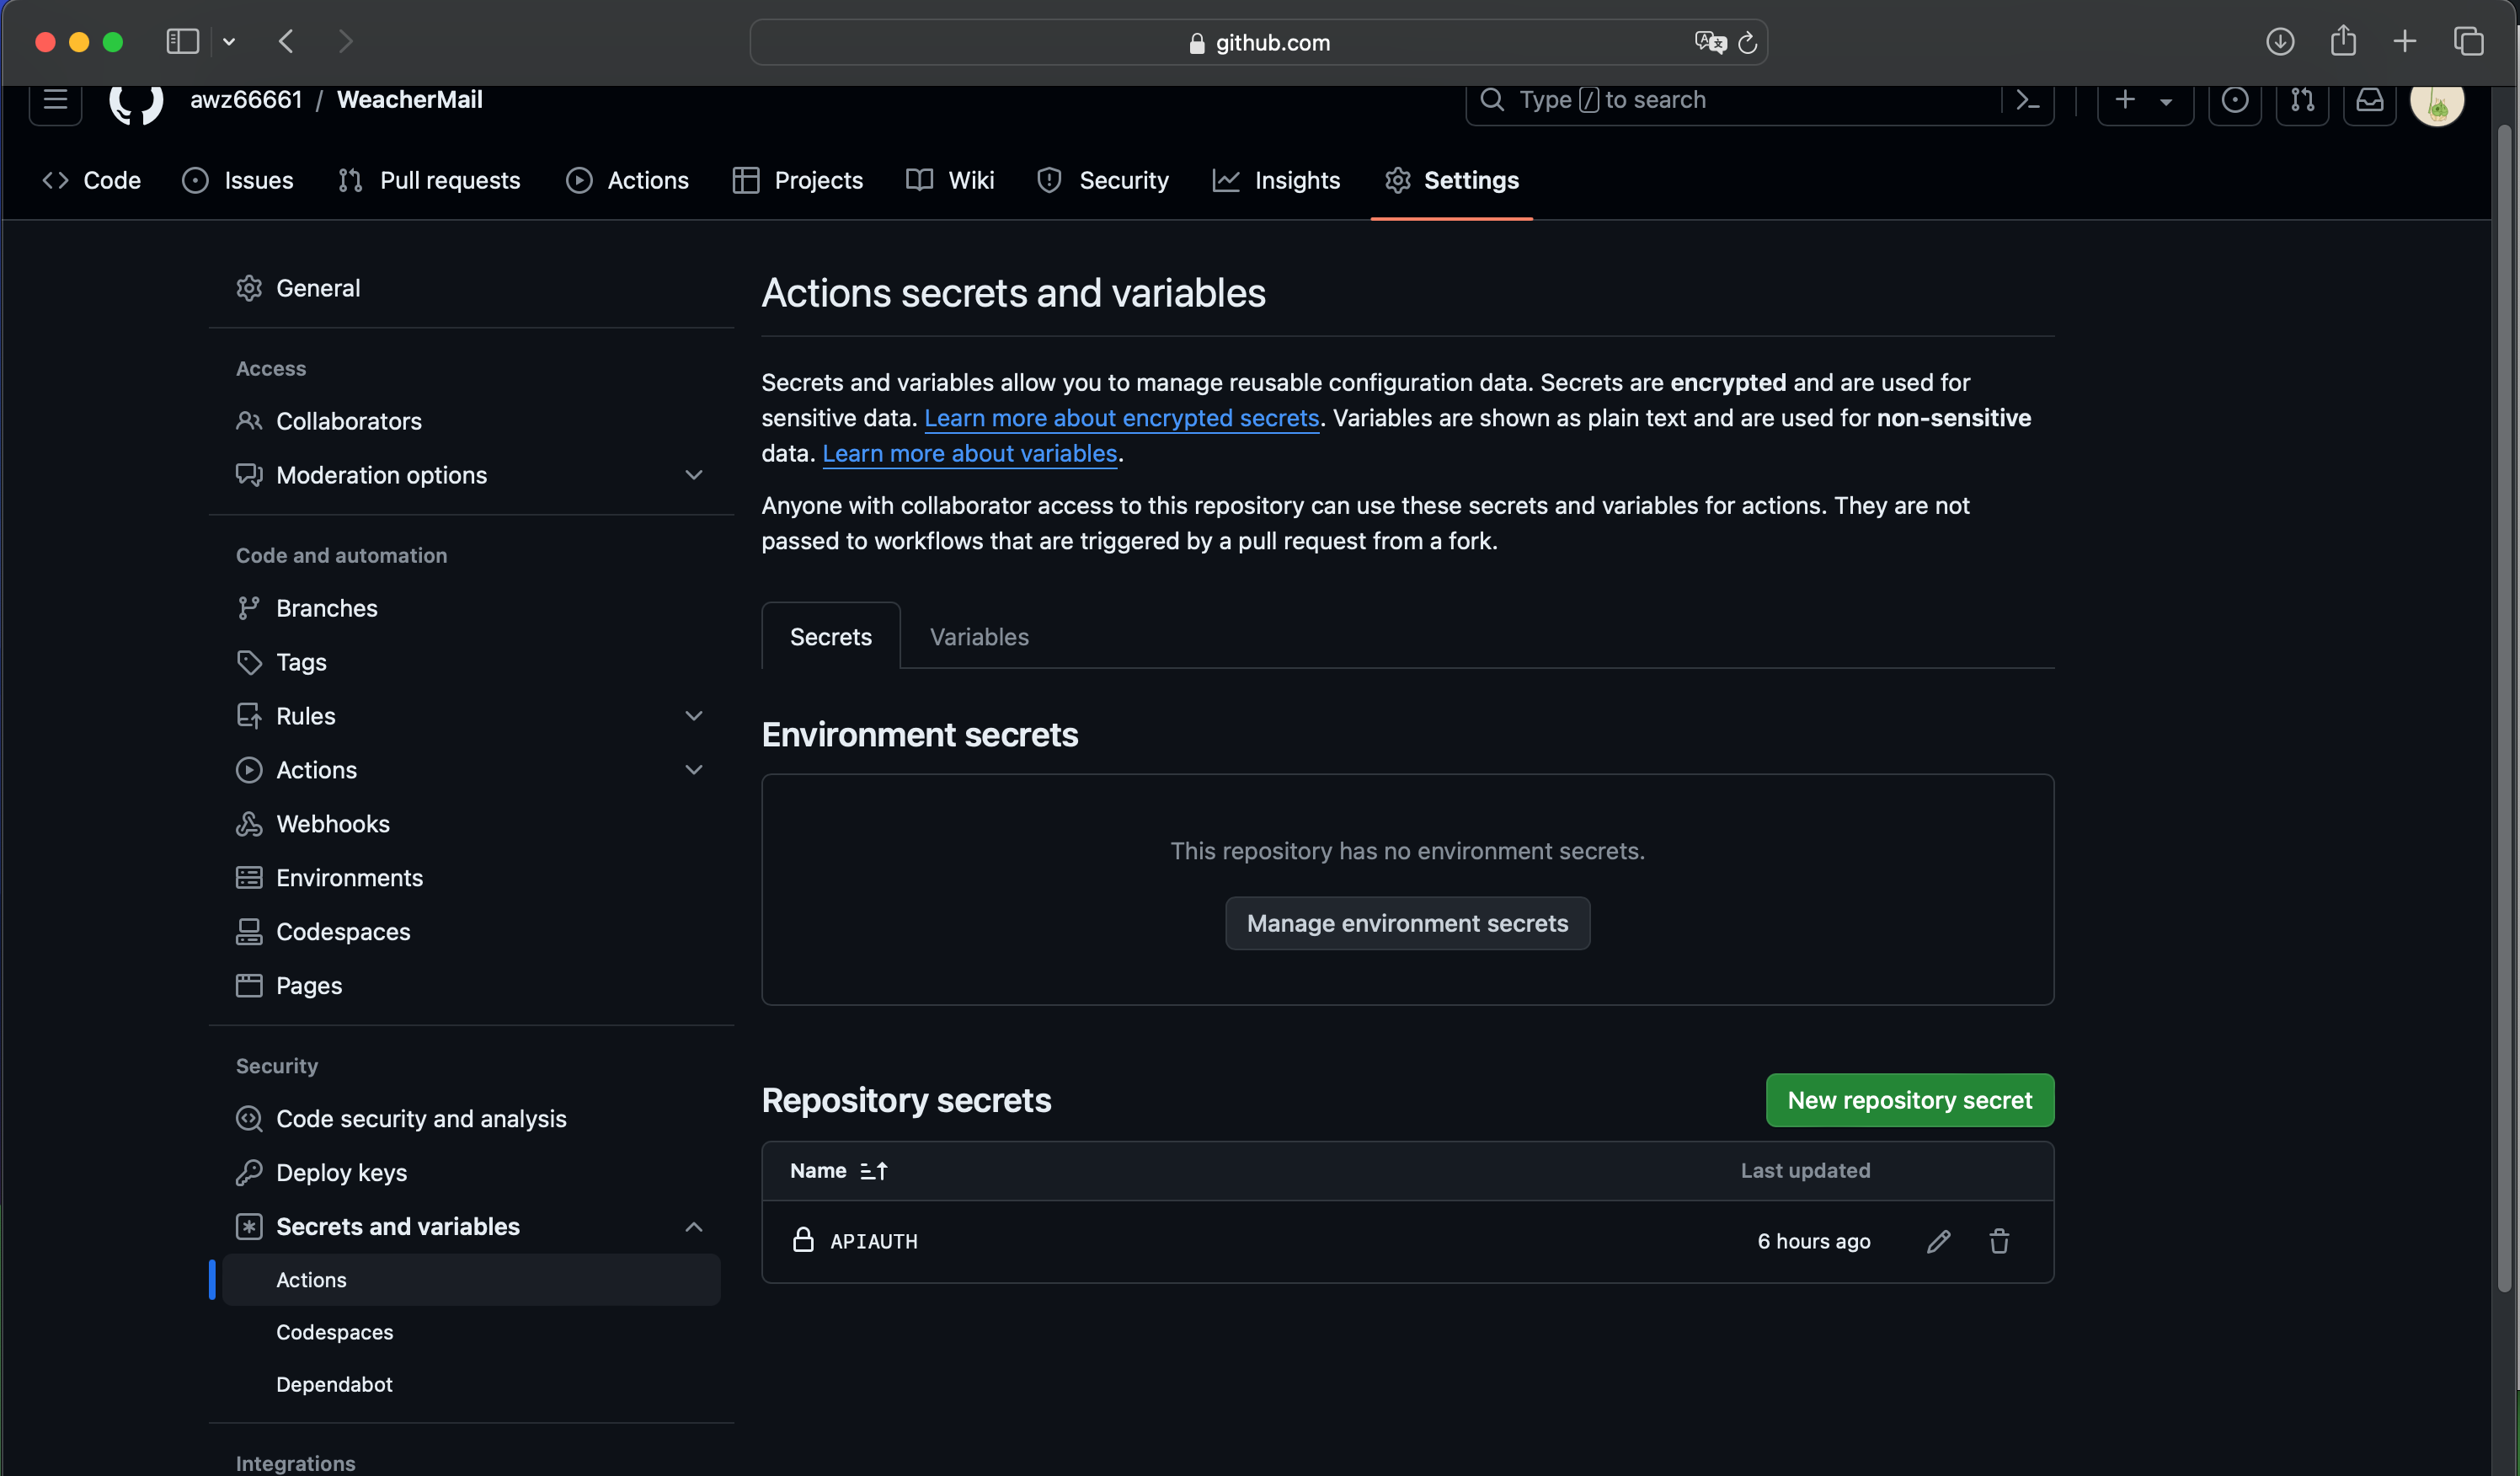The height and width of the screenshot is (1476, 2520).
Task: Open General settings
Action: tap(471, 288)
